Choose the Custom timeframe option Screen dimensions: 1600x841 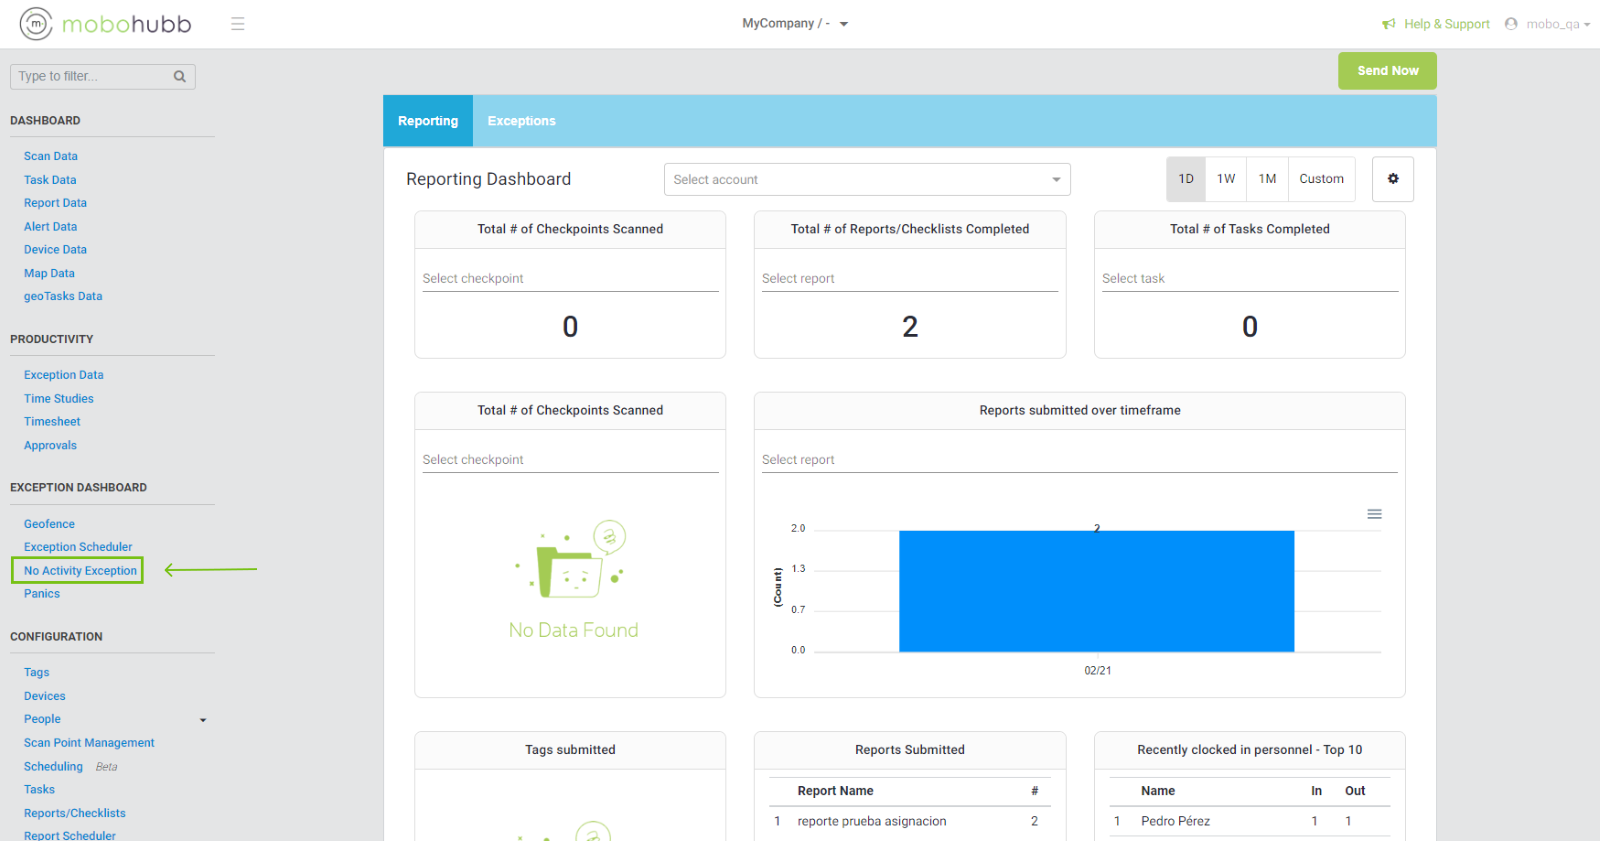point(1321,179)
